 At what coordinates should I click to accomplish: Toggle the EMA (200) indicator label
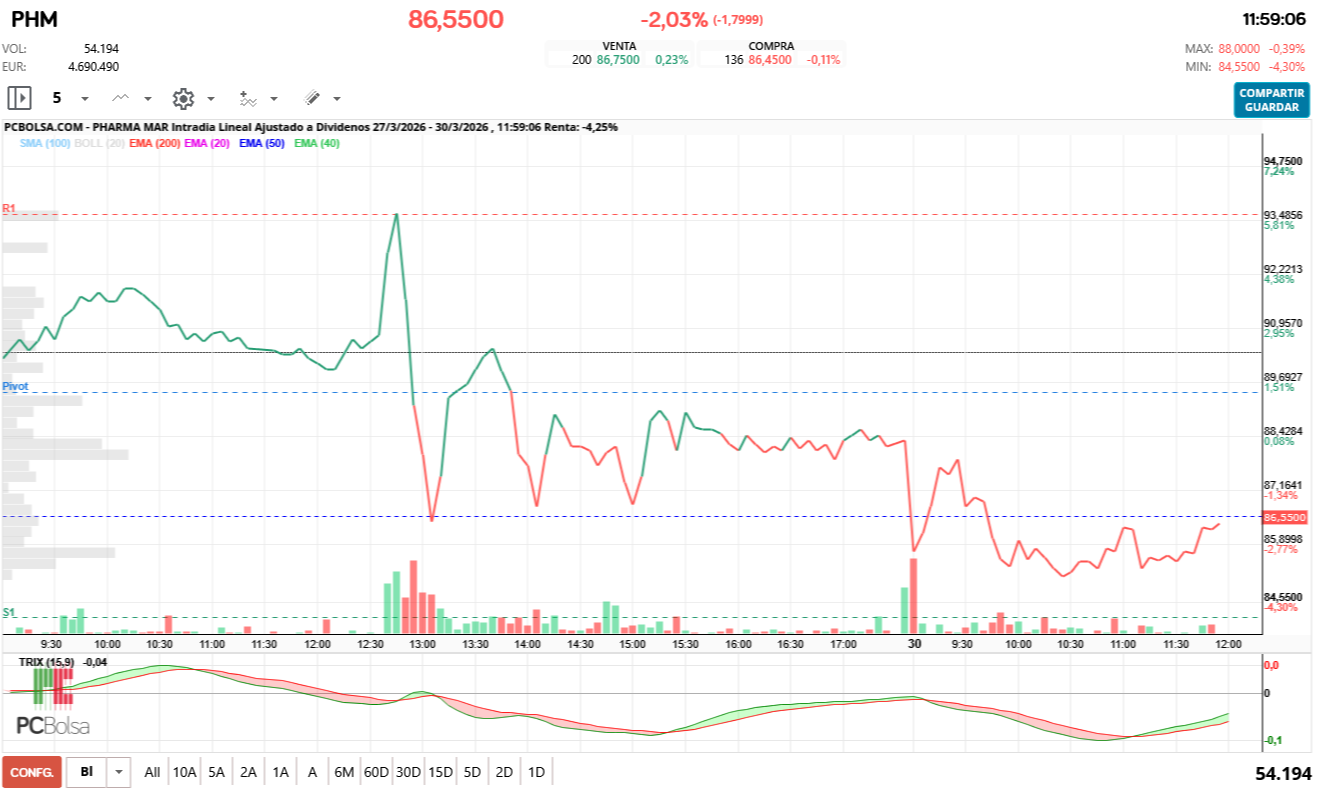(x=155, y=144)
